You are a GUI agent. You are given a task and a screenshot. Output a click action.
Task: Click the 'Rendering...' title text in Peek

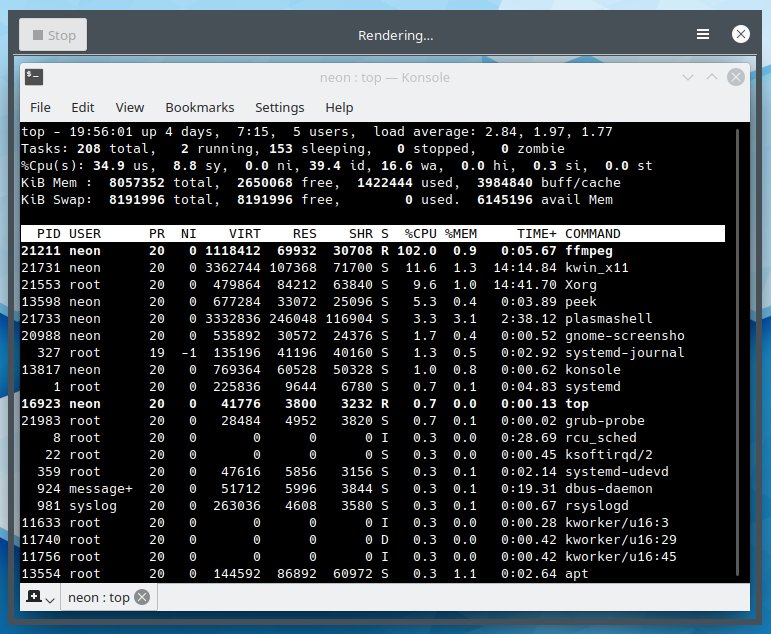(x=395, y=35)
